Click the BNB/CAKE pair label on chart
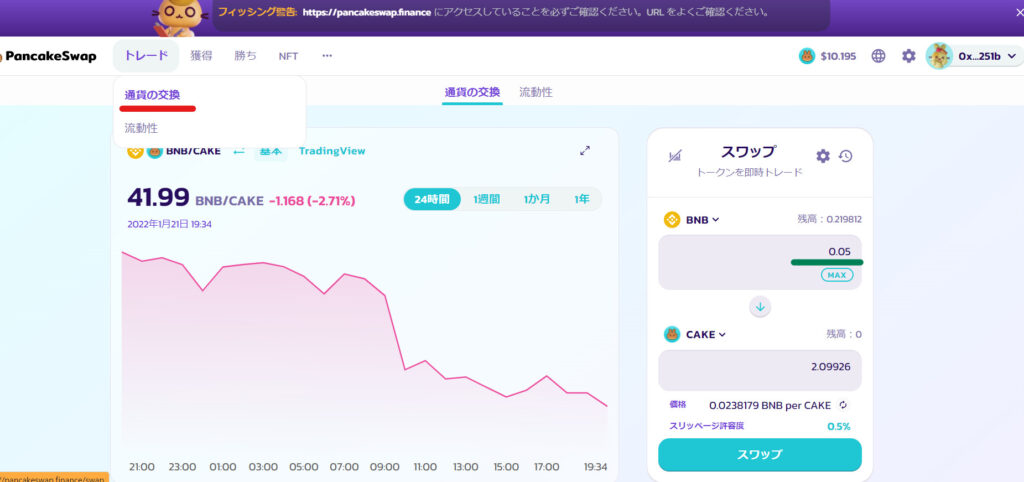This screenshot has width=1024, height=482. pos(193,151)
